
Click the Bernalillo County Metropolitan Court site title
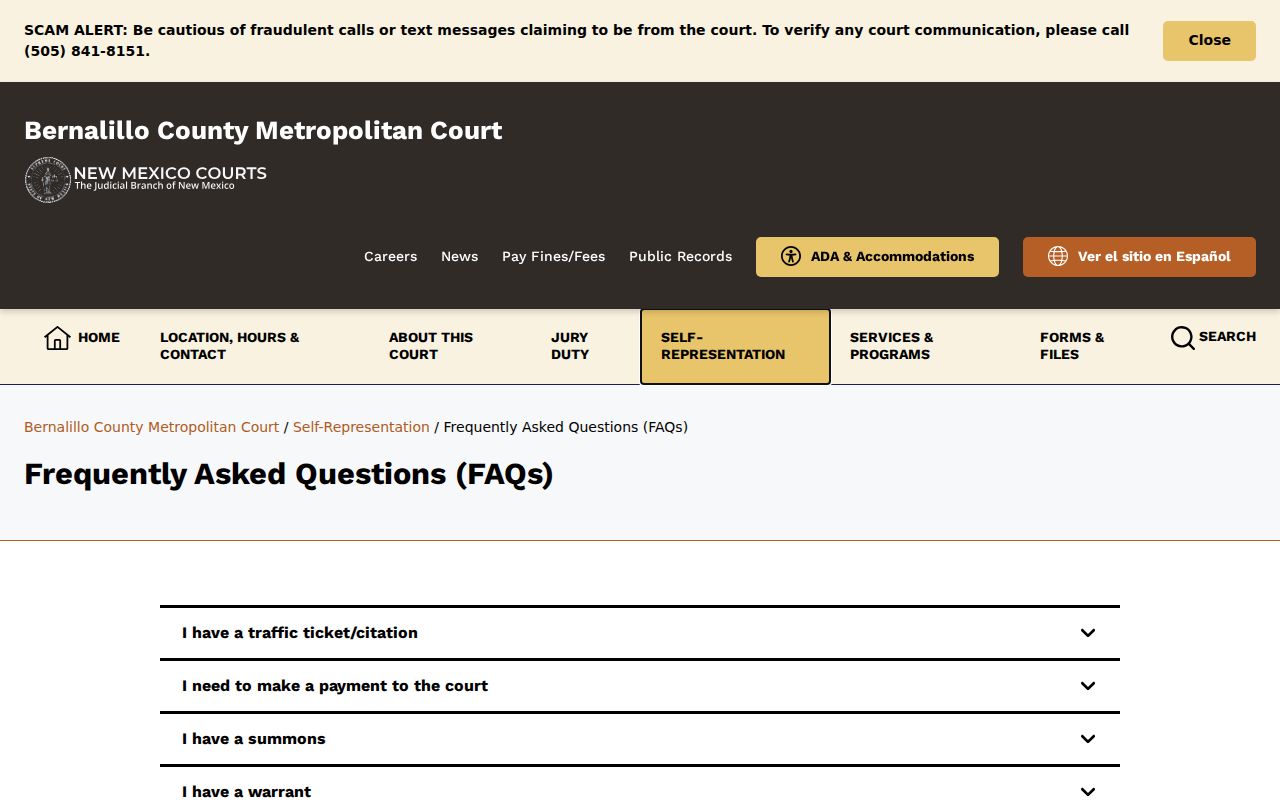263,131
